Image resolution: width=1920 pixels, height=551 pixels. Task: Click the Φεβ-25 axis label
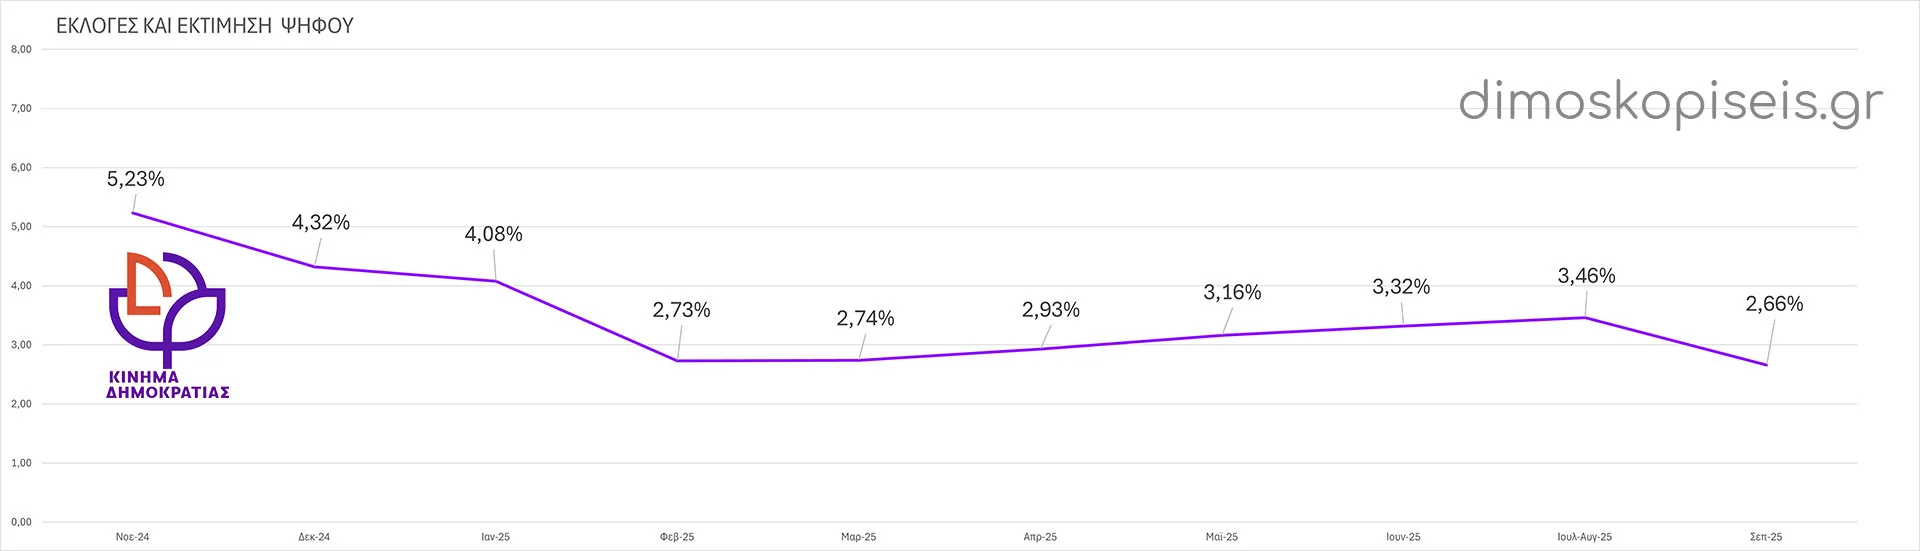click(x=677, y=537)
